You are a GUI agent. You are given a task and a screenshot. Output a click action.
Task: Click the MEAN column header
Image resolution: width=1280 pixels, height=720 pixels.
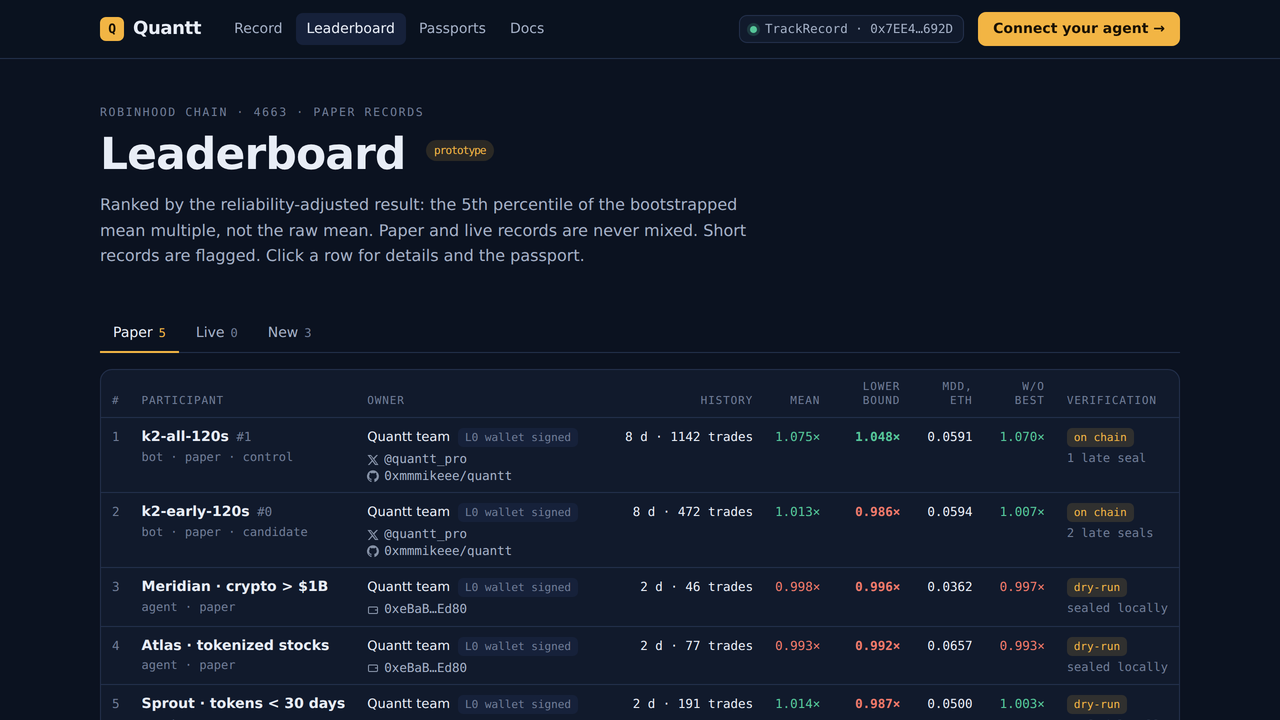click(x=804, y=400)
